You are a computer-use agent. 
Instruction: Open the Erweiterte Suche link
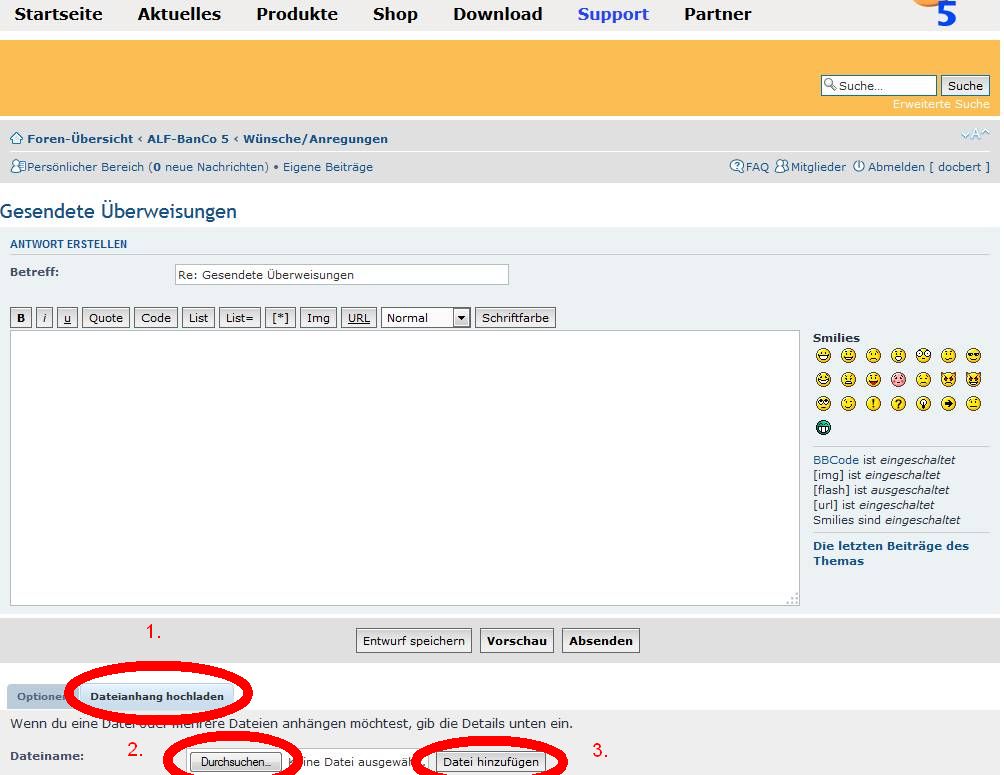coord(941,104)
